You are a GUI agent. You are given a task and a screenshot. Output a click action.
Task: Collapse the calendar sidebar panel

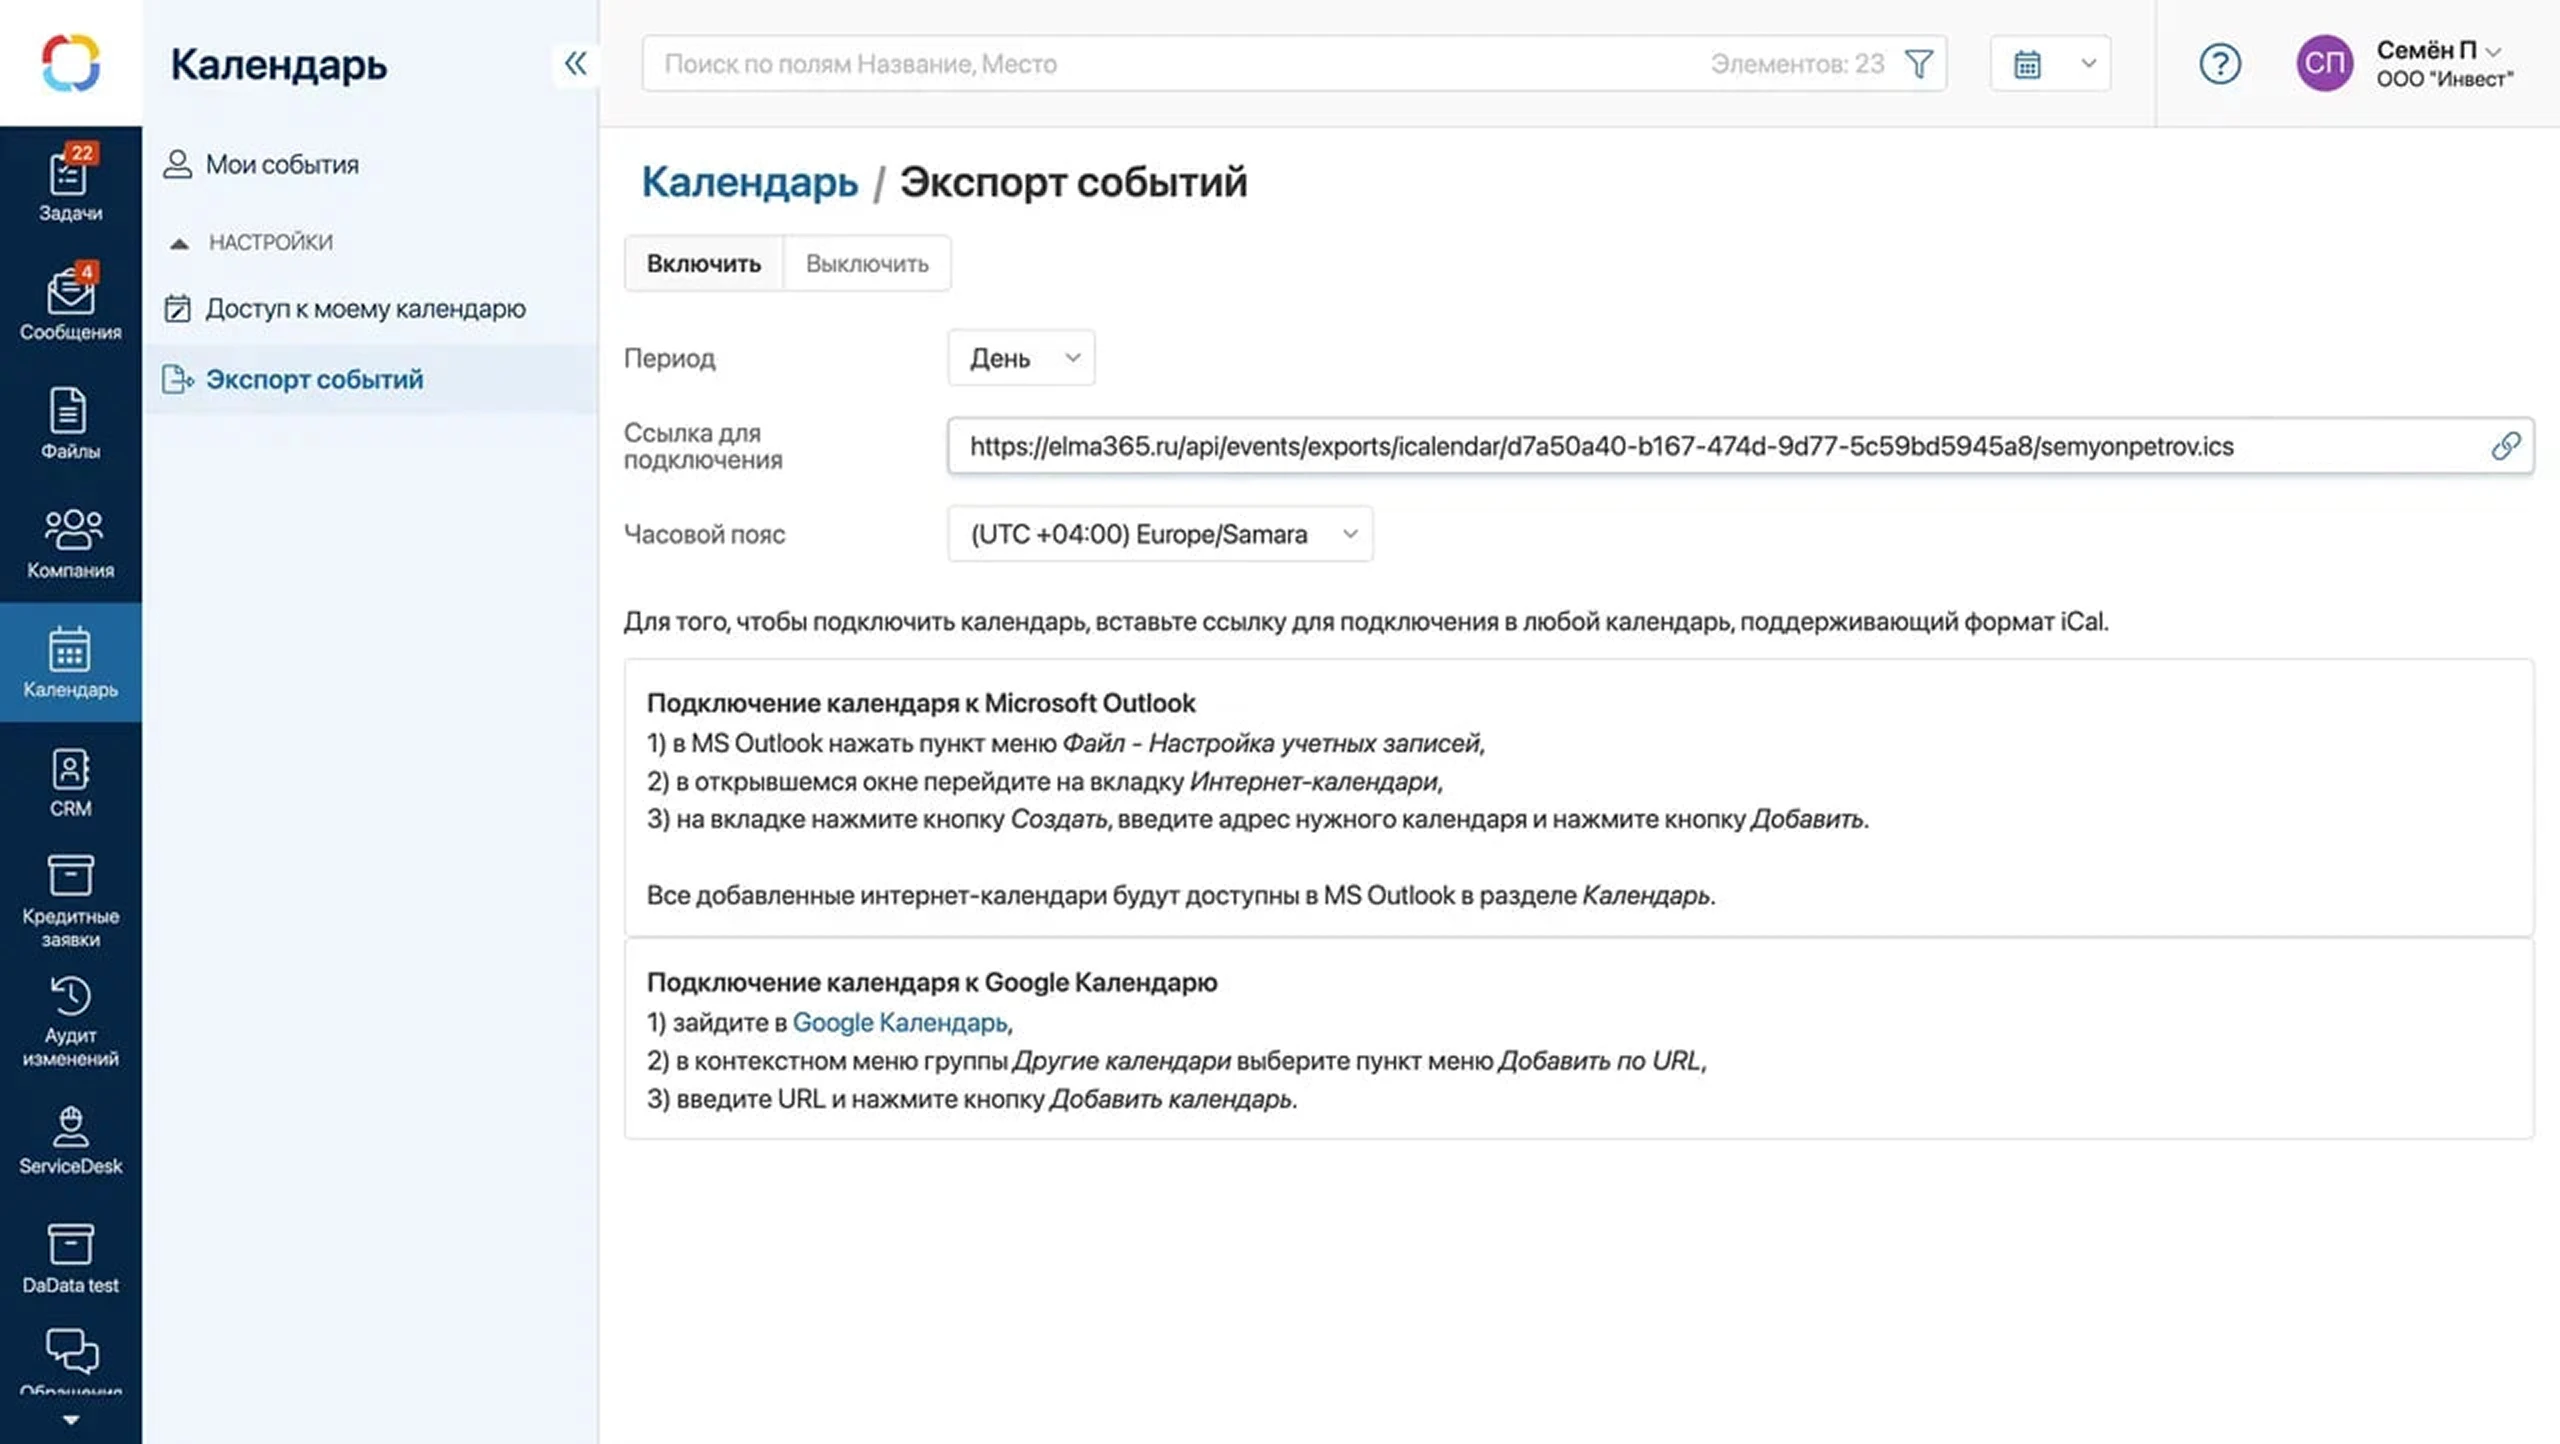[x=575, y=63]
